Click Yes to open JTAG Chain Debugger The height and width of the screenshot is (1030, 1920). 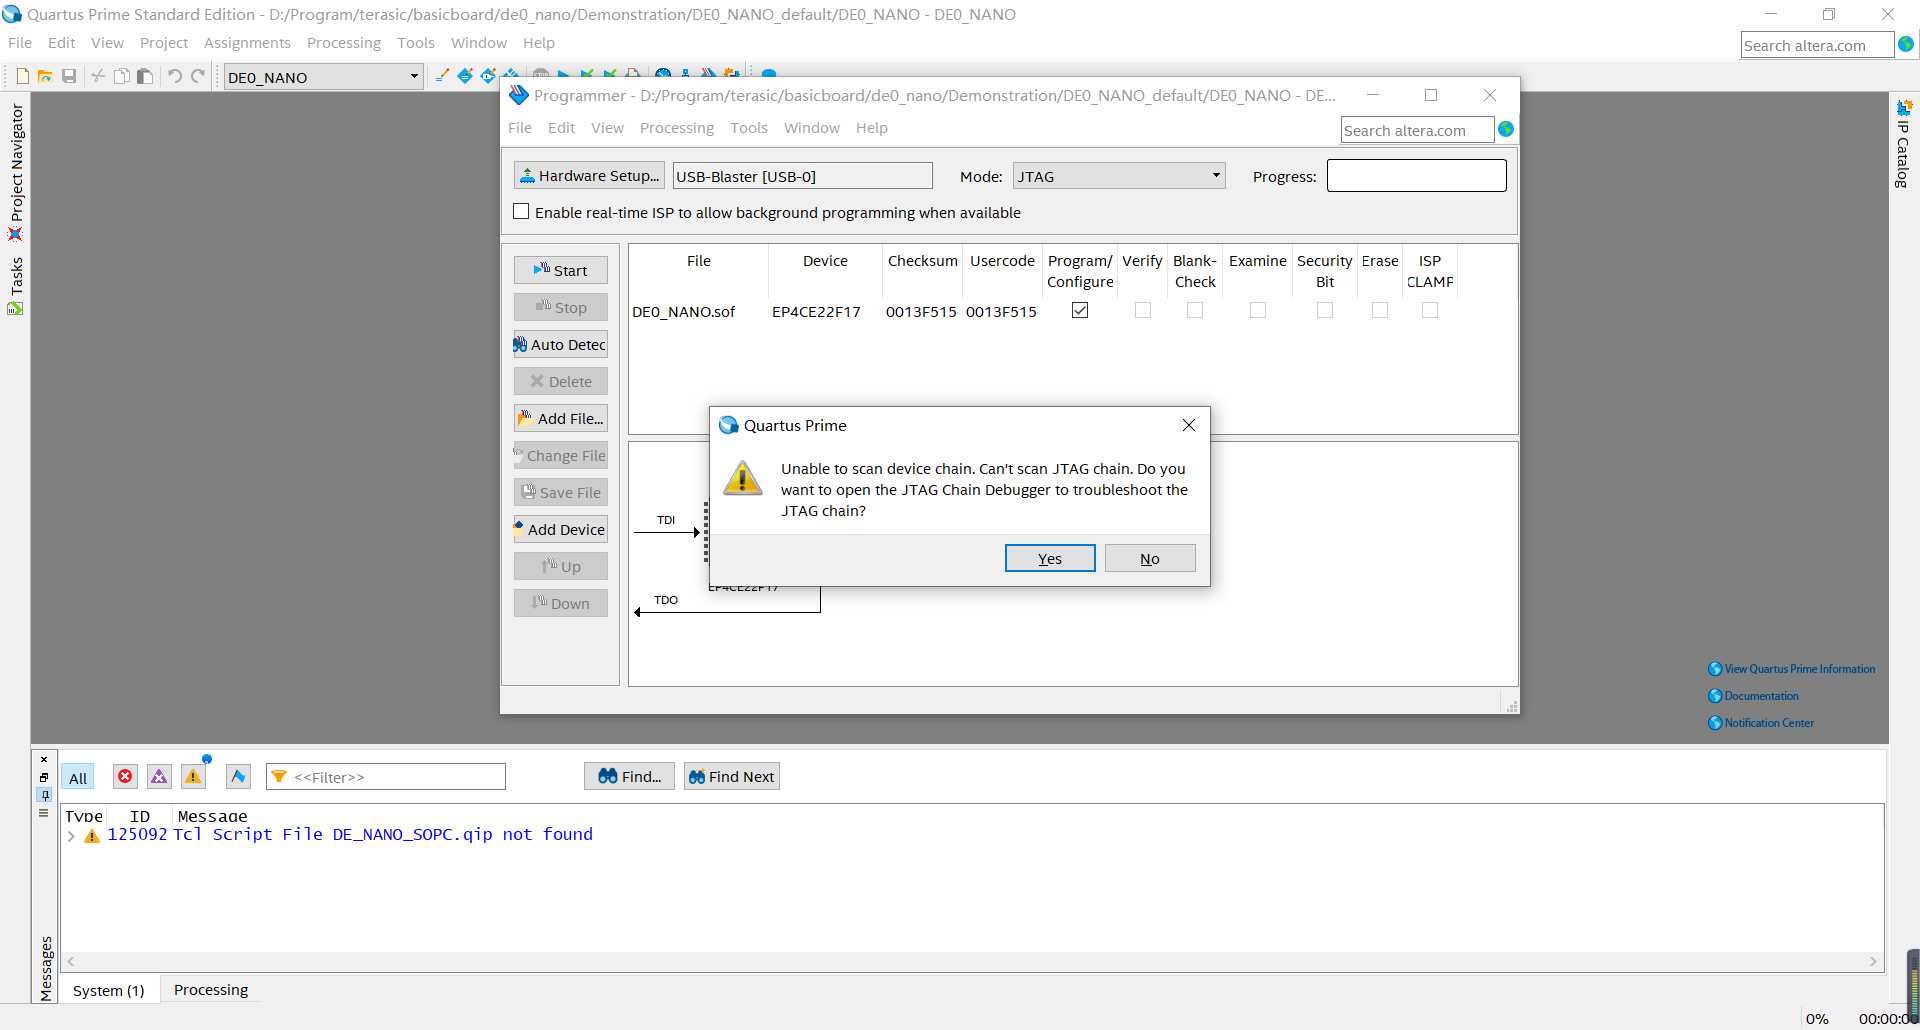click(x=1050, y=558)
